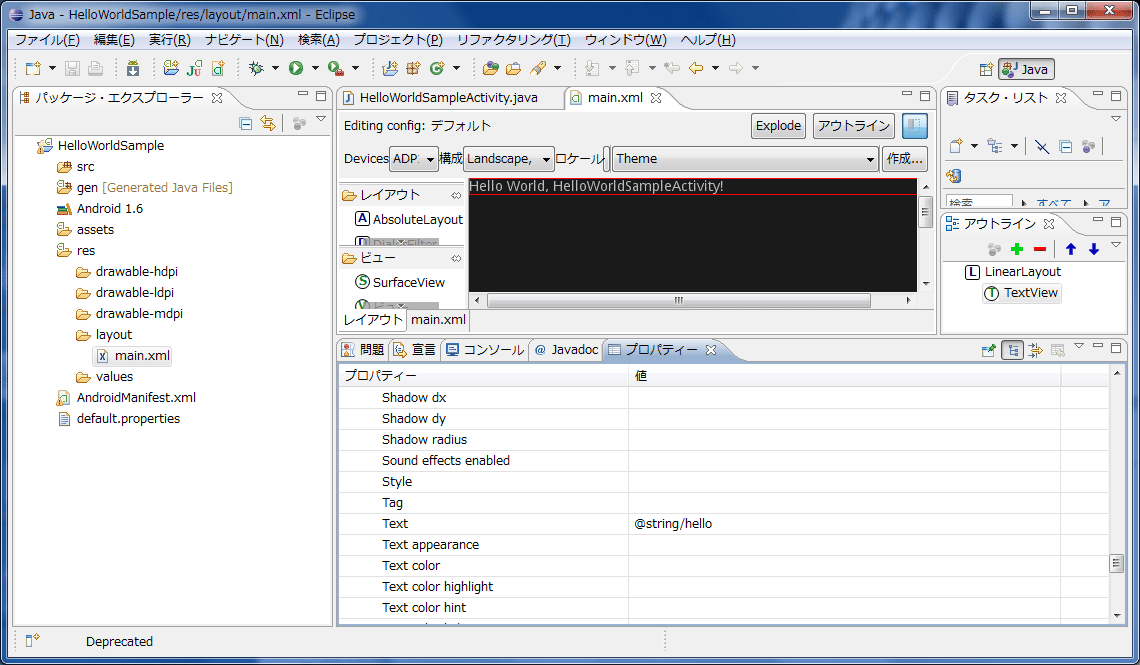Move outline element down with blue arrow
The image size is (1140, 665).
pos(1093,249)
